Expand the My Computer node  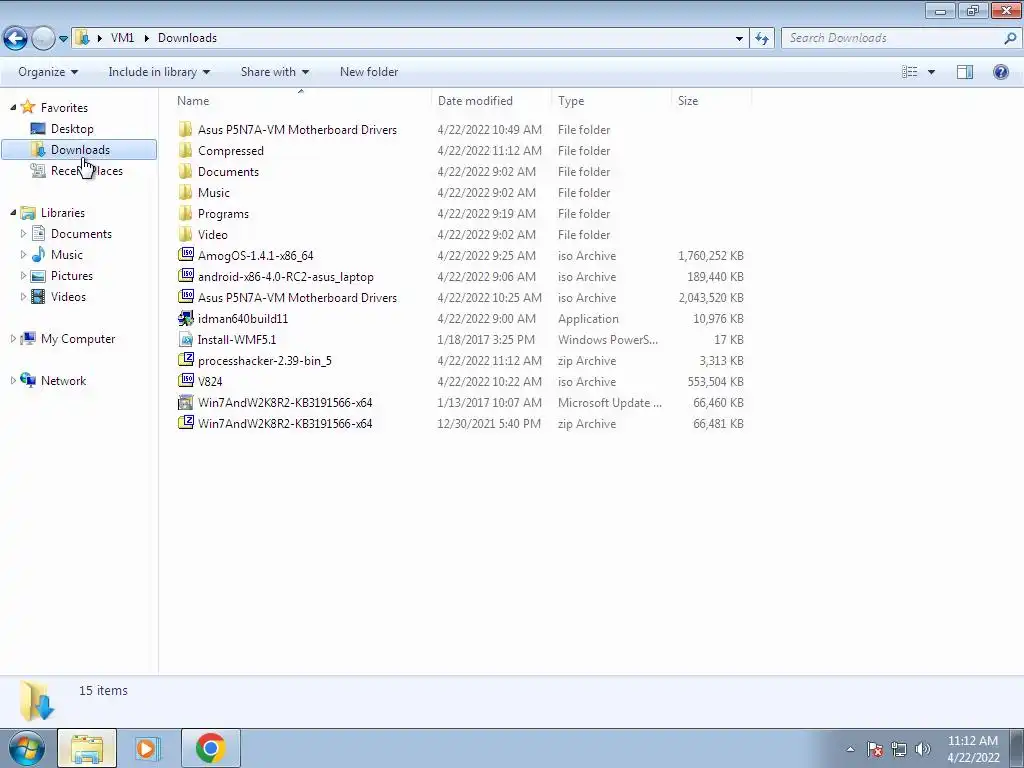pos(13,338)
